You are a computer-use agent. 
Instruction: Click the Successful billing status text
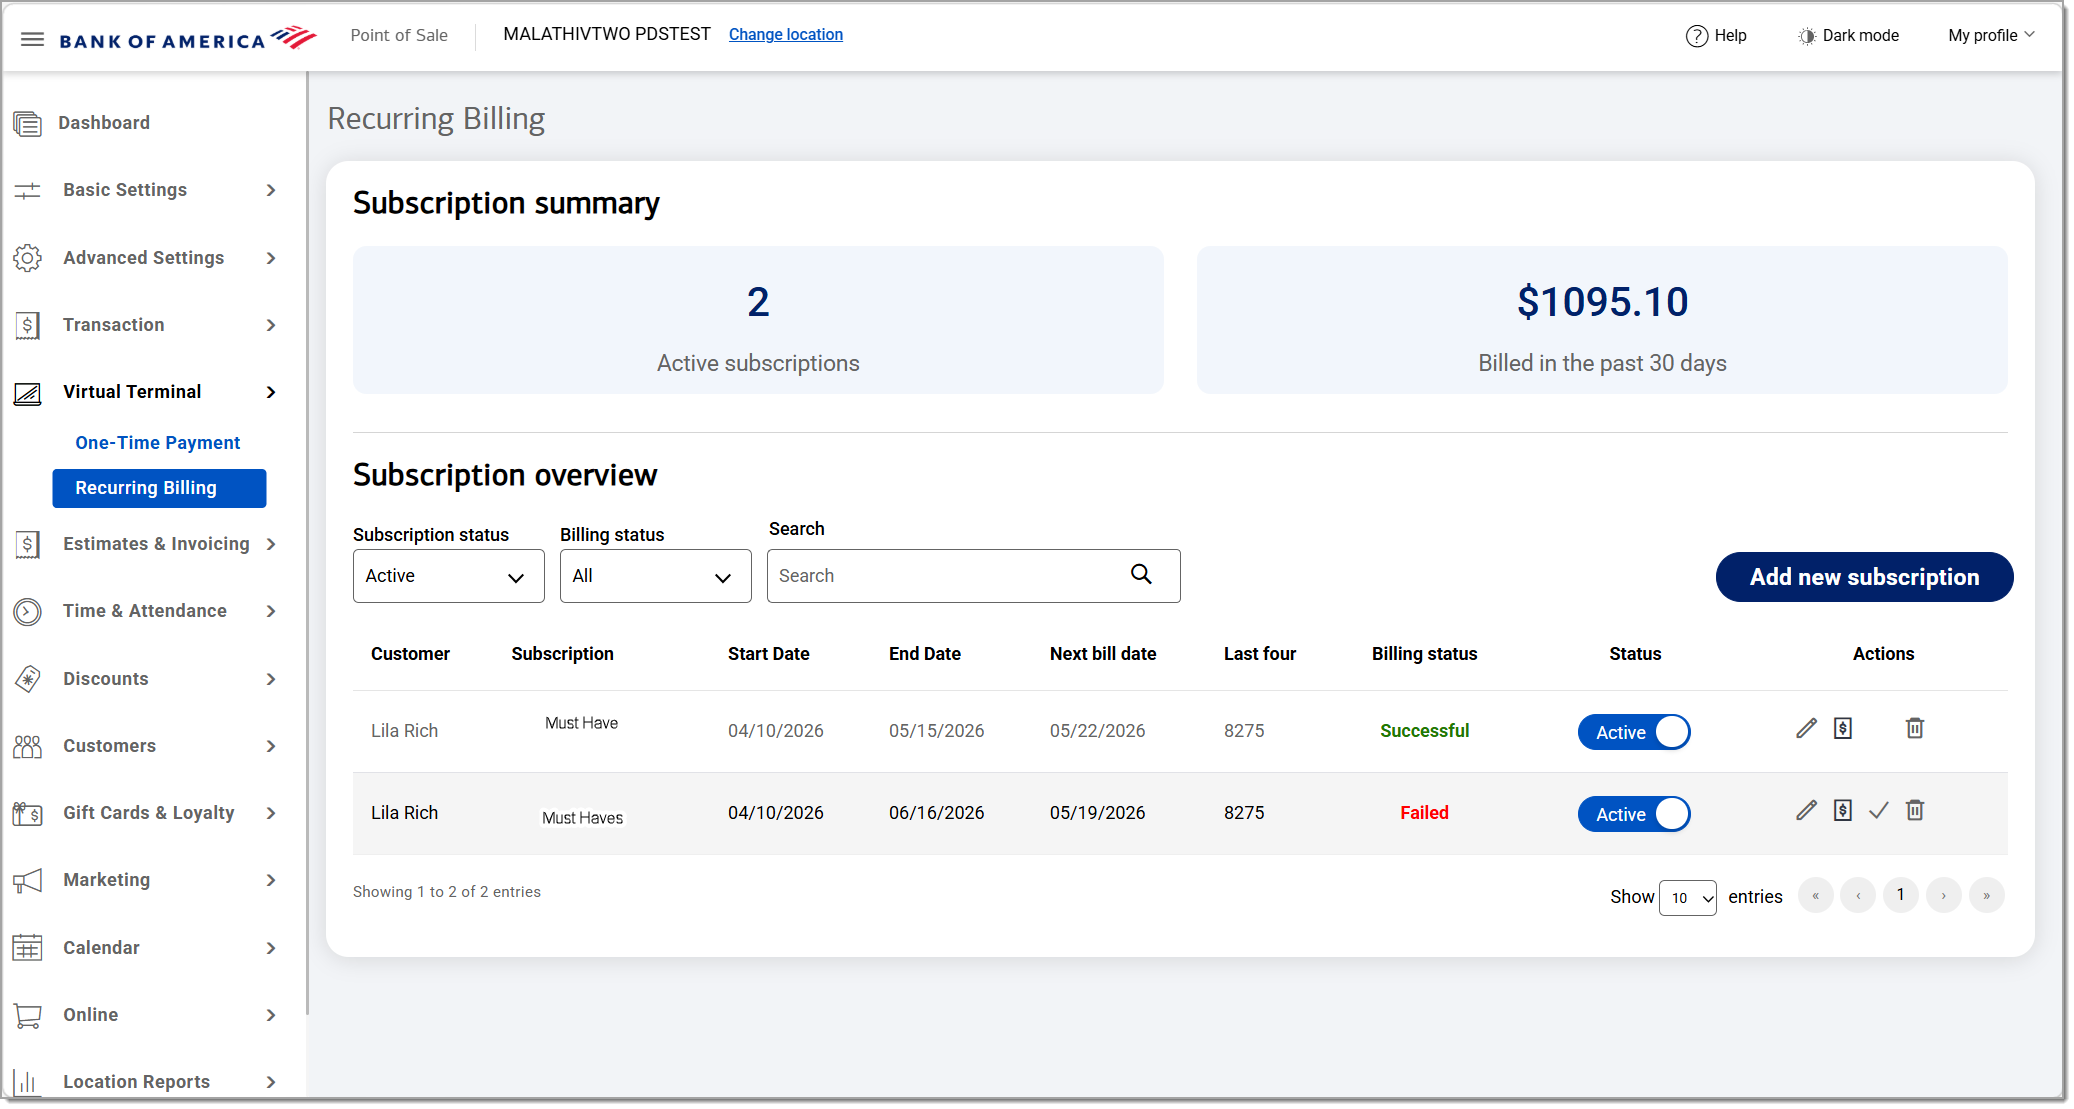click(x=1424, y=731)
